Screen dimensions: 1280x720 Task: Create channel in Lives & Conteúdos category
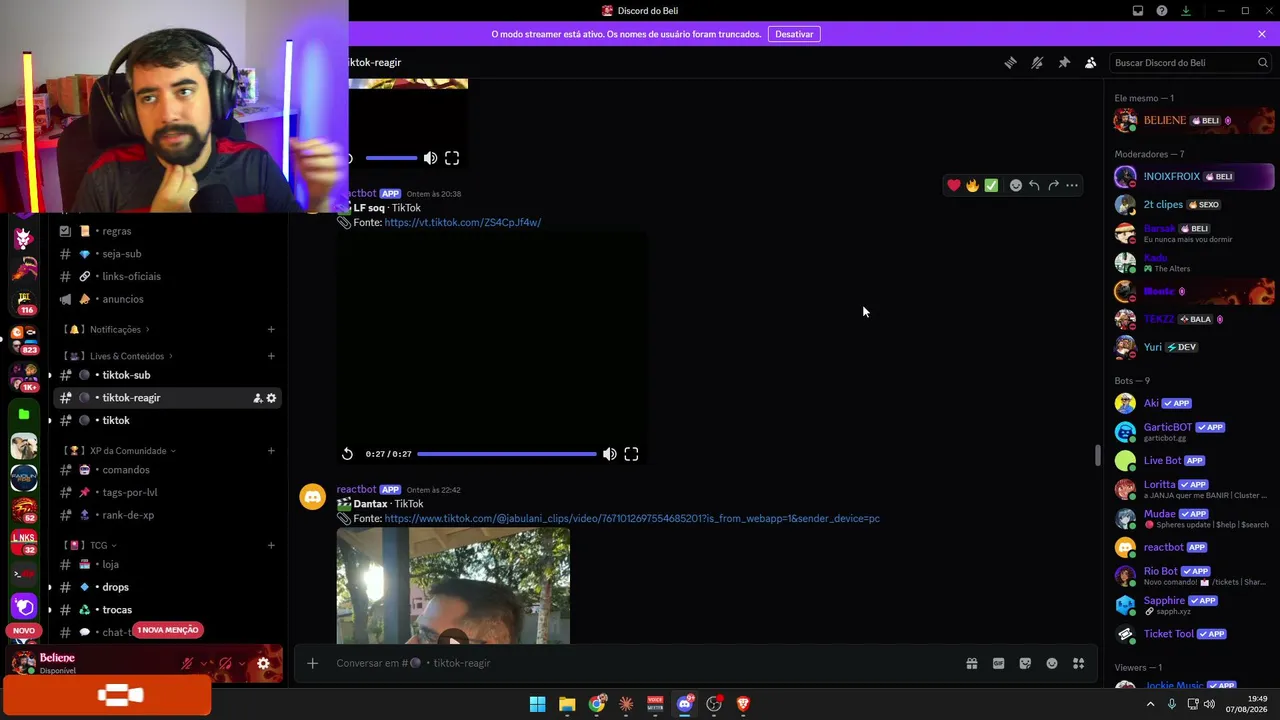point(271,356)
